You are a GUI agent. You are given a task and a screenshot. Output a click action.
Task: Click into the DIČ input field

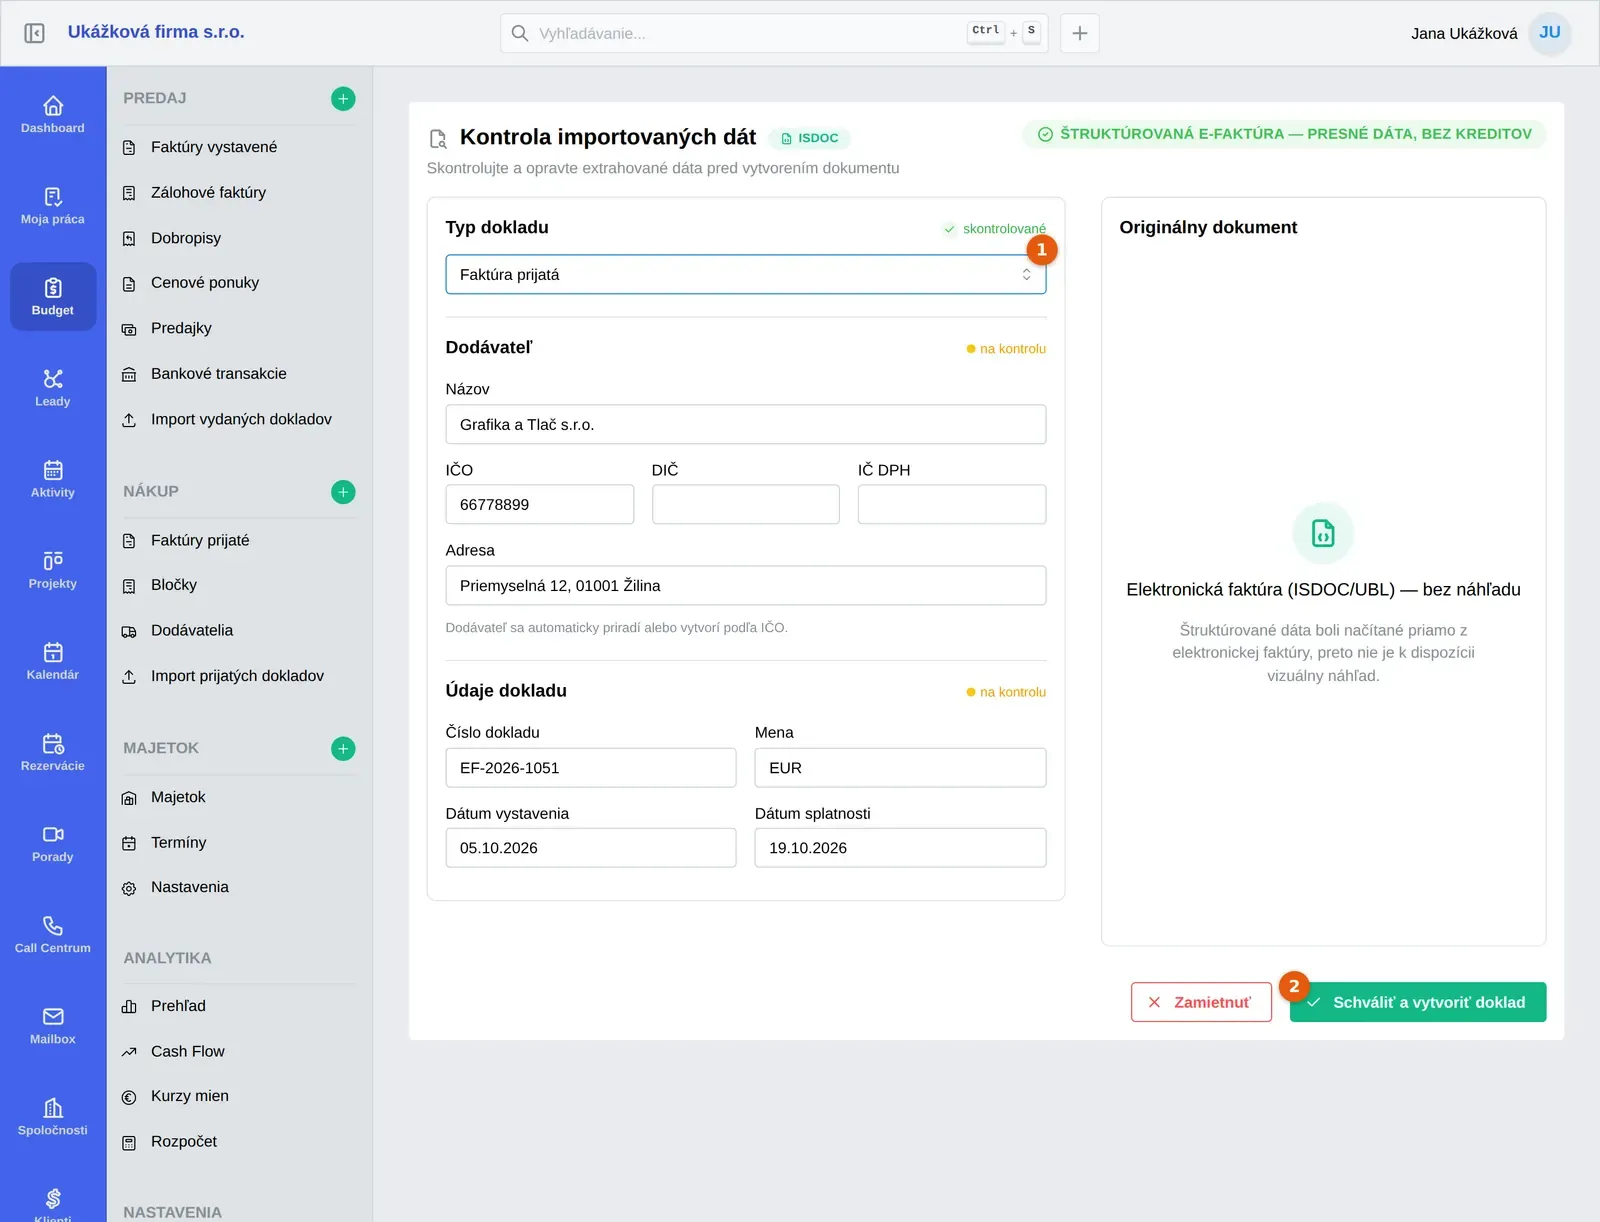pyautogui.click(x=745, y=504)
